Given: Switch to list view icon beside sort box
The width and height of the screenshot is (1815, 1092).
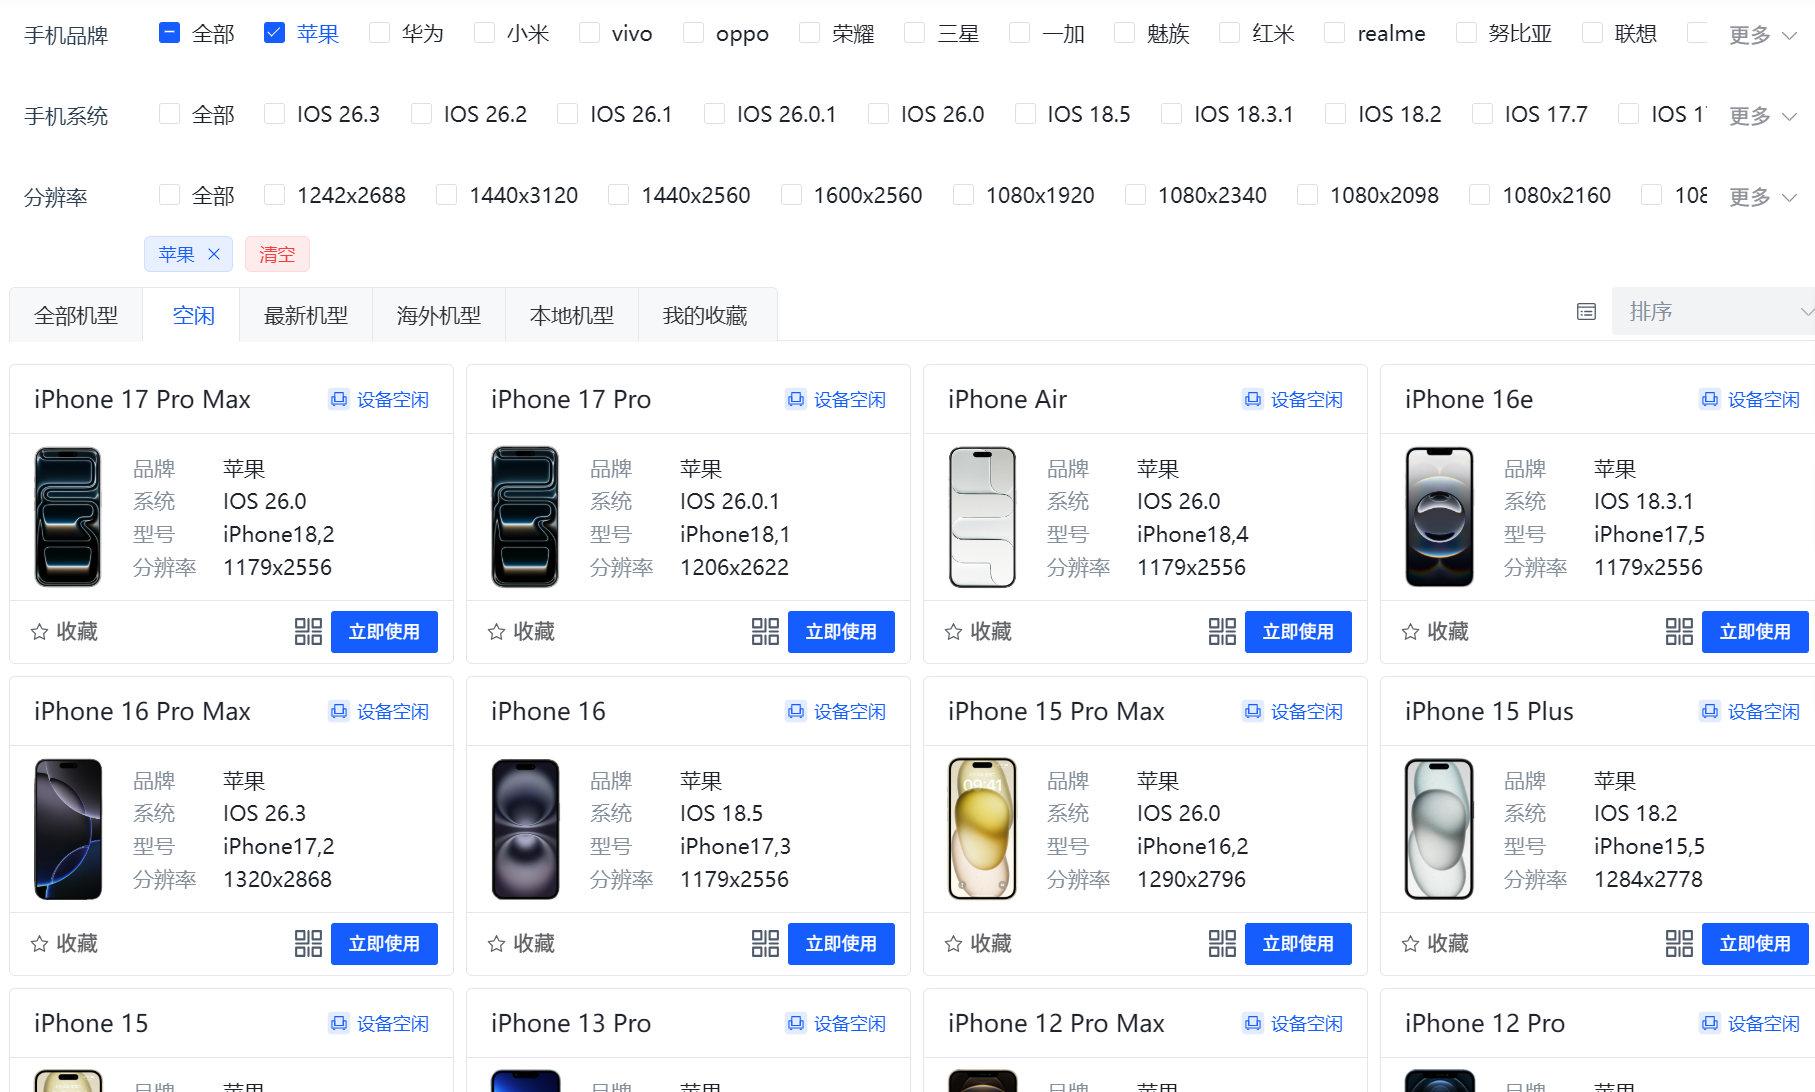Looking at the screenshot, I should [1586, 312].
